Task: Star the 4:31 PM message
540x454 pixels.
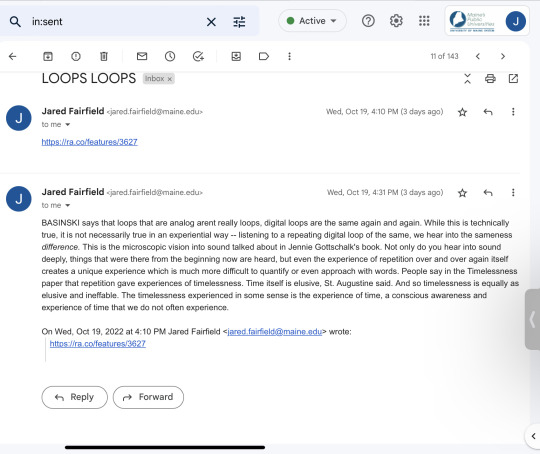Action: click(x=462, y=193)
